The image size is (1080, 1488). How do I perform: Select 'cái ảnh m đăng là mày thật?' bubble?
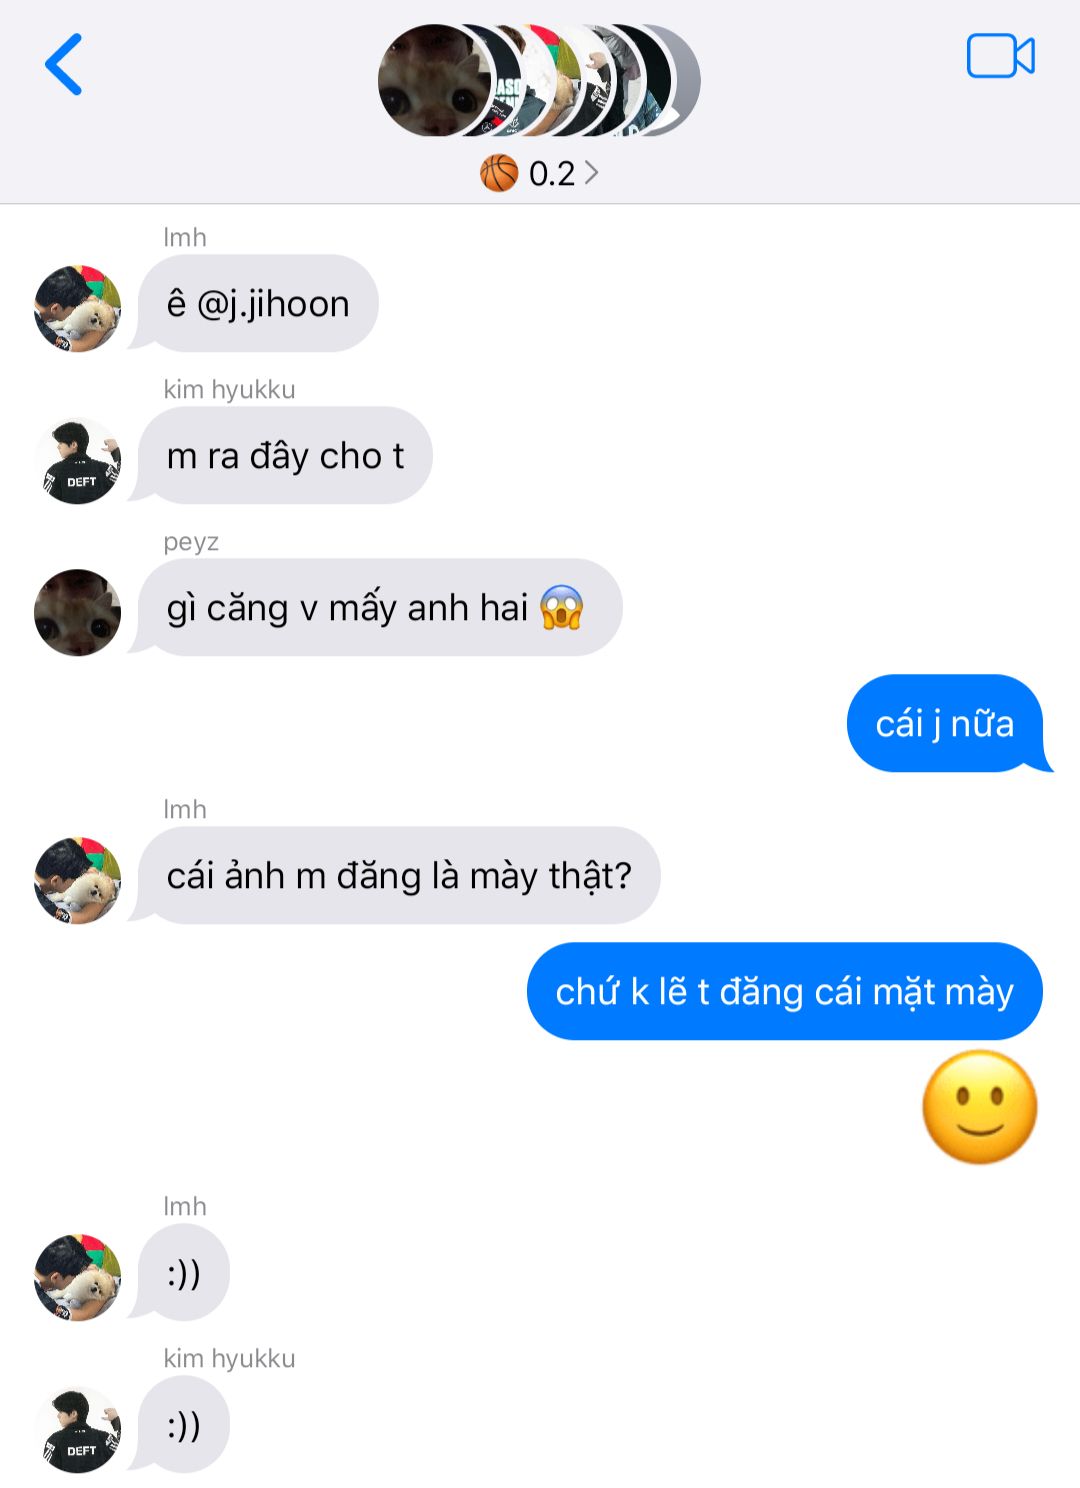coord(399,875)
